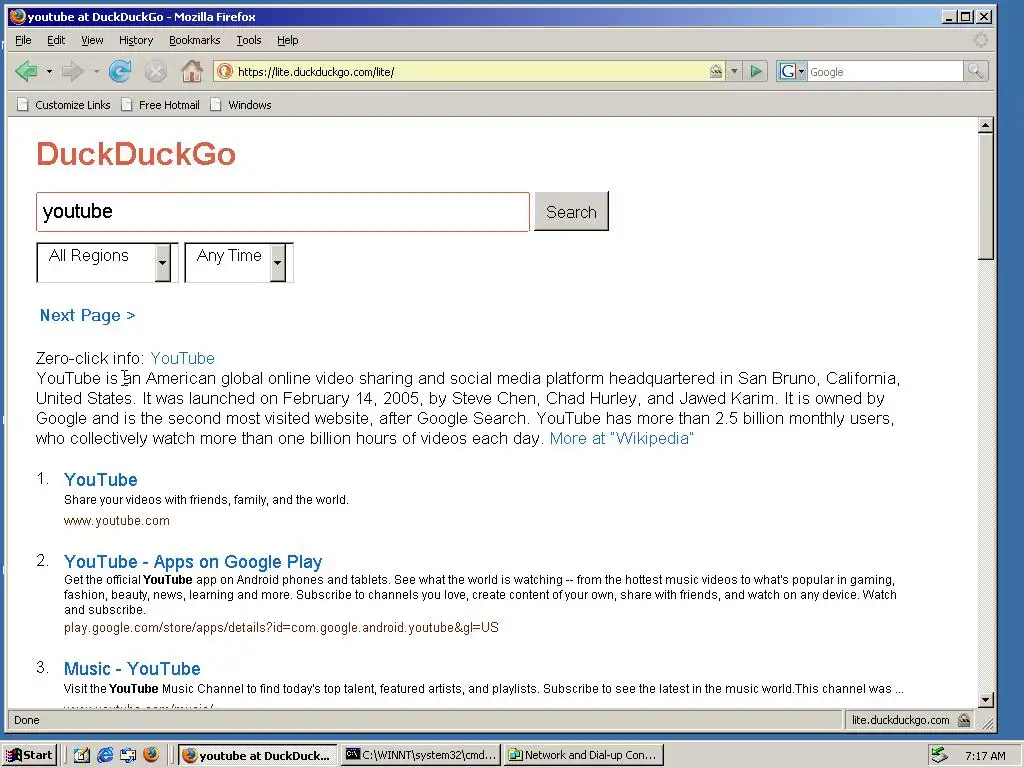Click the Forward navigation arrow
The image size is (1024, 768).
pyautogui.click(x=72, y=71)
